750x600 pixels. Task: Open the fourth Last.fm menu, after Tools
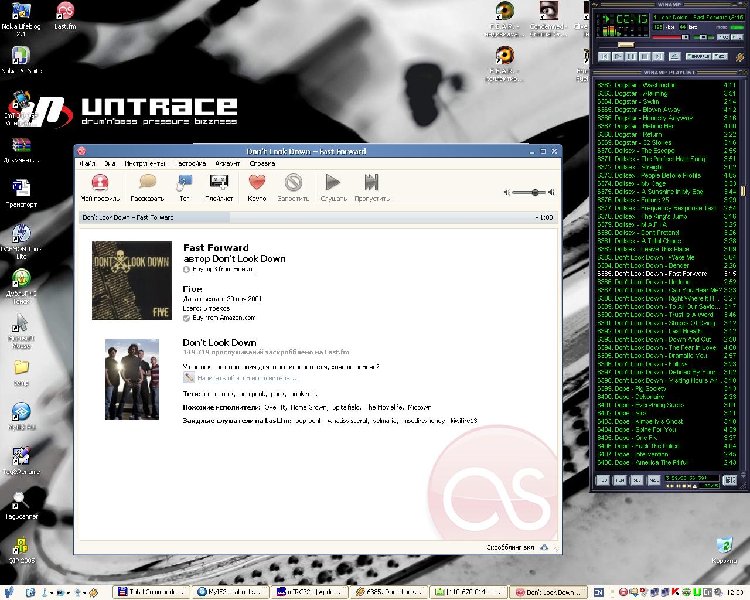point(192,164)
